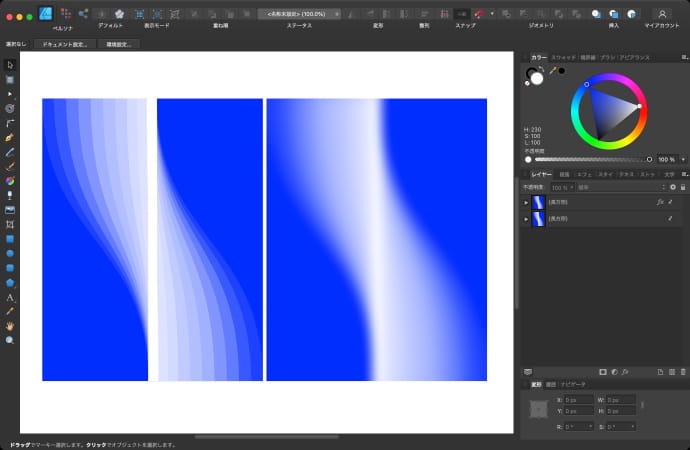Toggle visibility checkmark of the second layer

coord(671,217)
